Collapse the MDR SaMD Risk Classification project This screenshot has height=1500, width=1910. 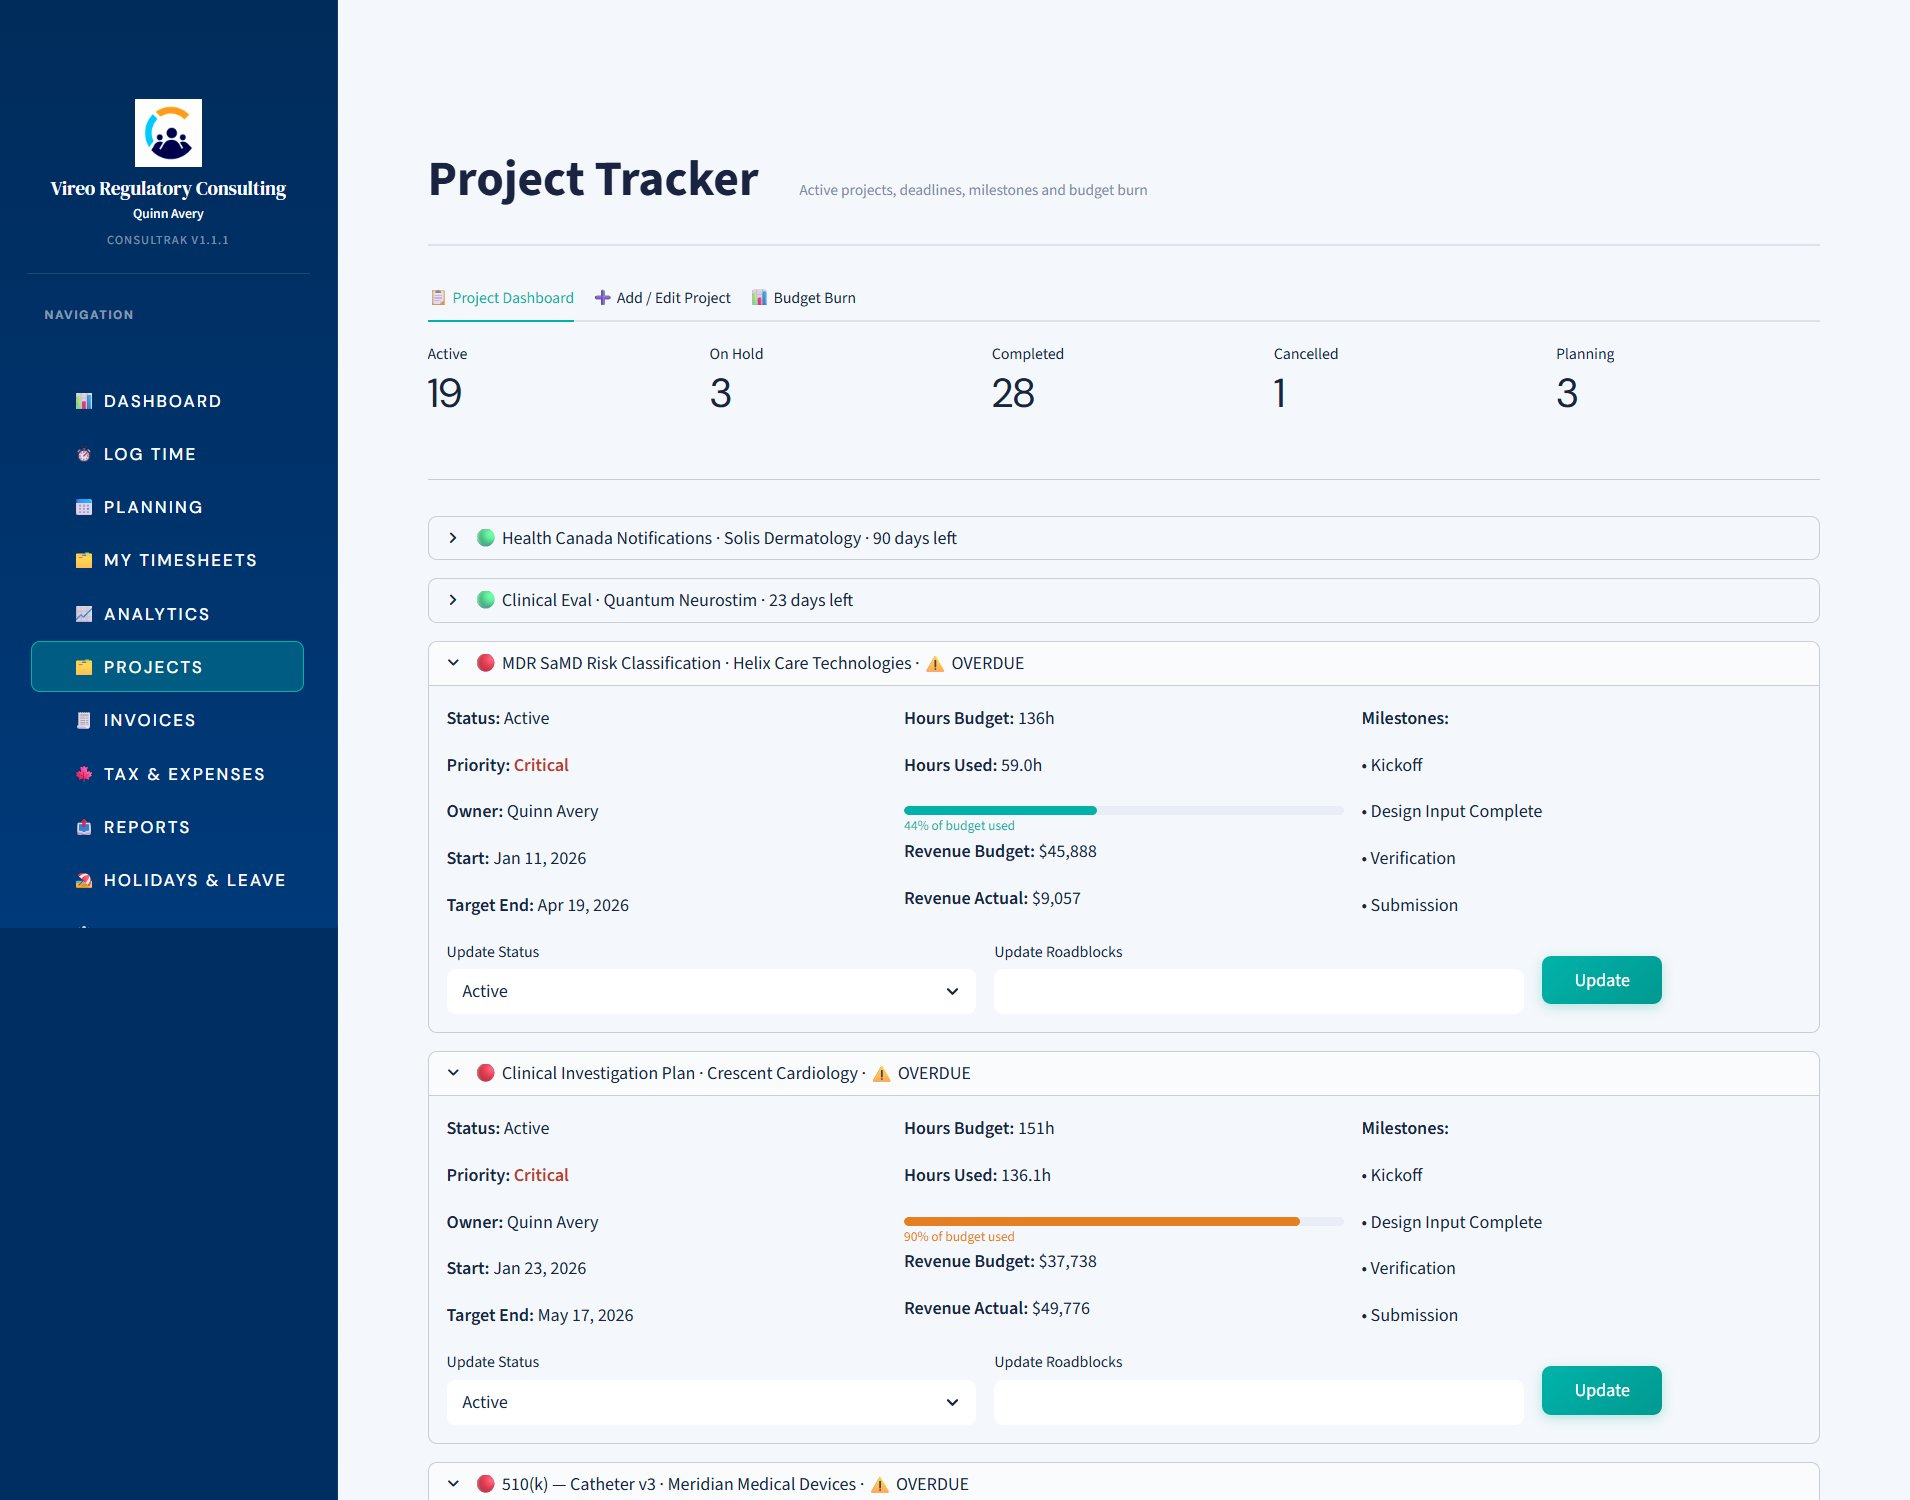(1123, 663)
